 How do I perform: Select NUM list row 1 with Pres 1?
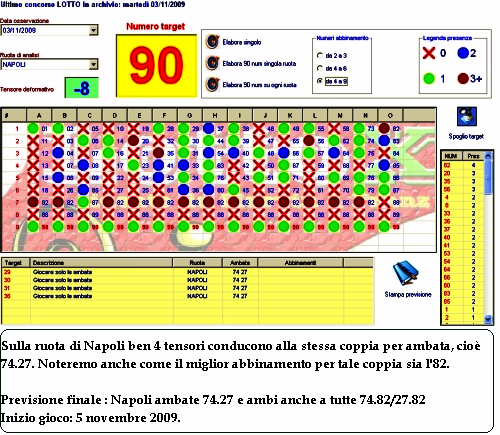click(463, 309)
